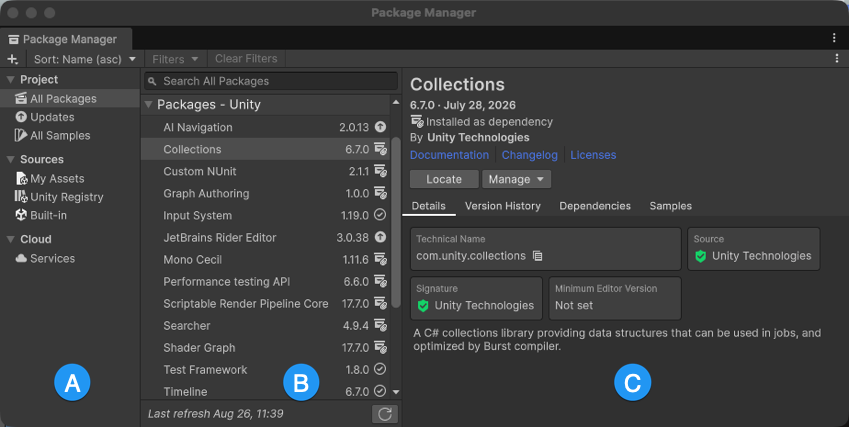Open the window tab's three-dot menu
The image size is (849, 427).
click(834, 37)
